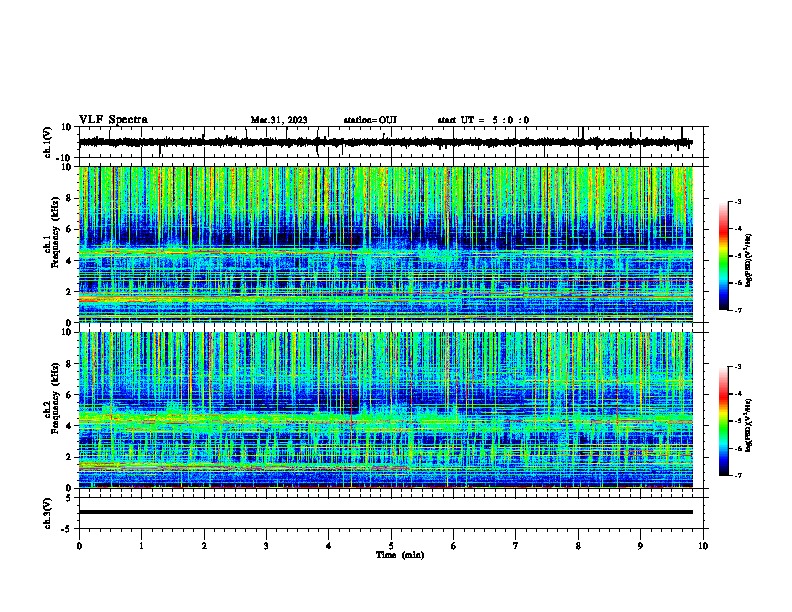Click the 'ch.1(V)' waveform axis label
This screenshot has height=612, width=792.
click(48, 142)
